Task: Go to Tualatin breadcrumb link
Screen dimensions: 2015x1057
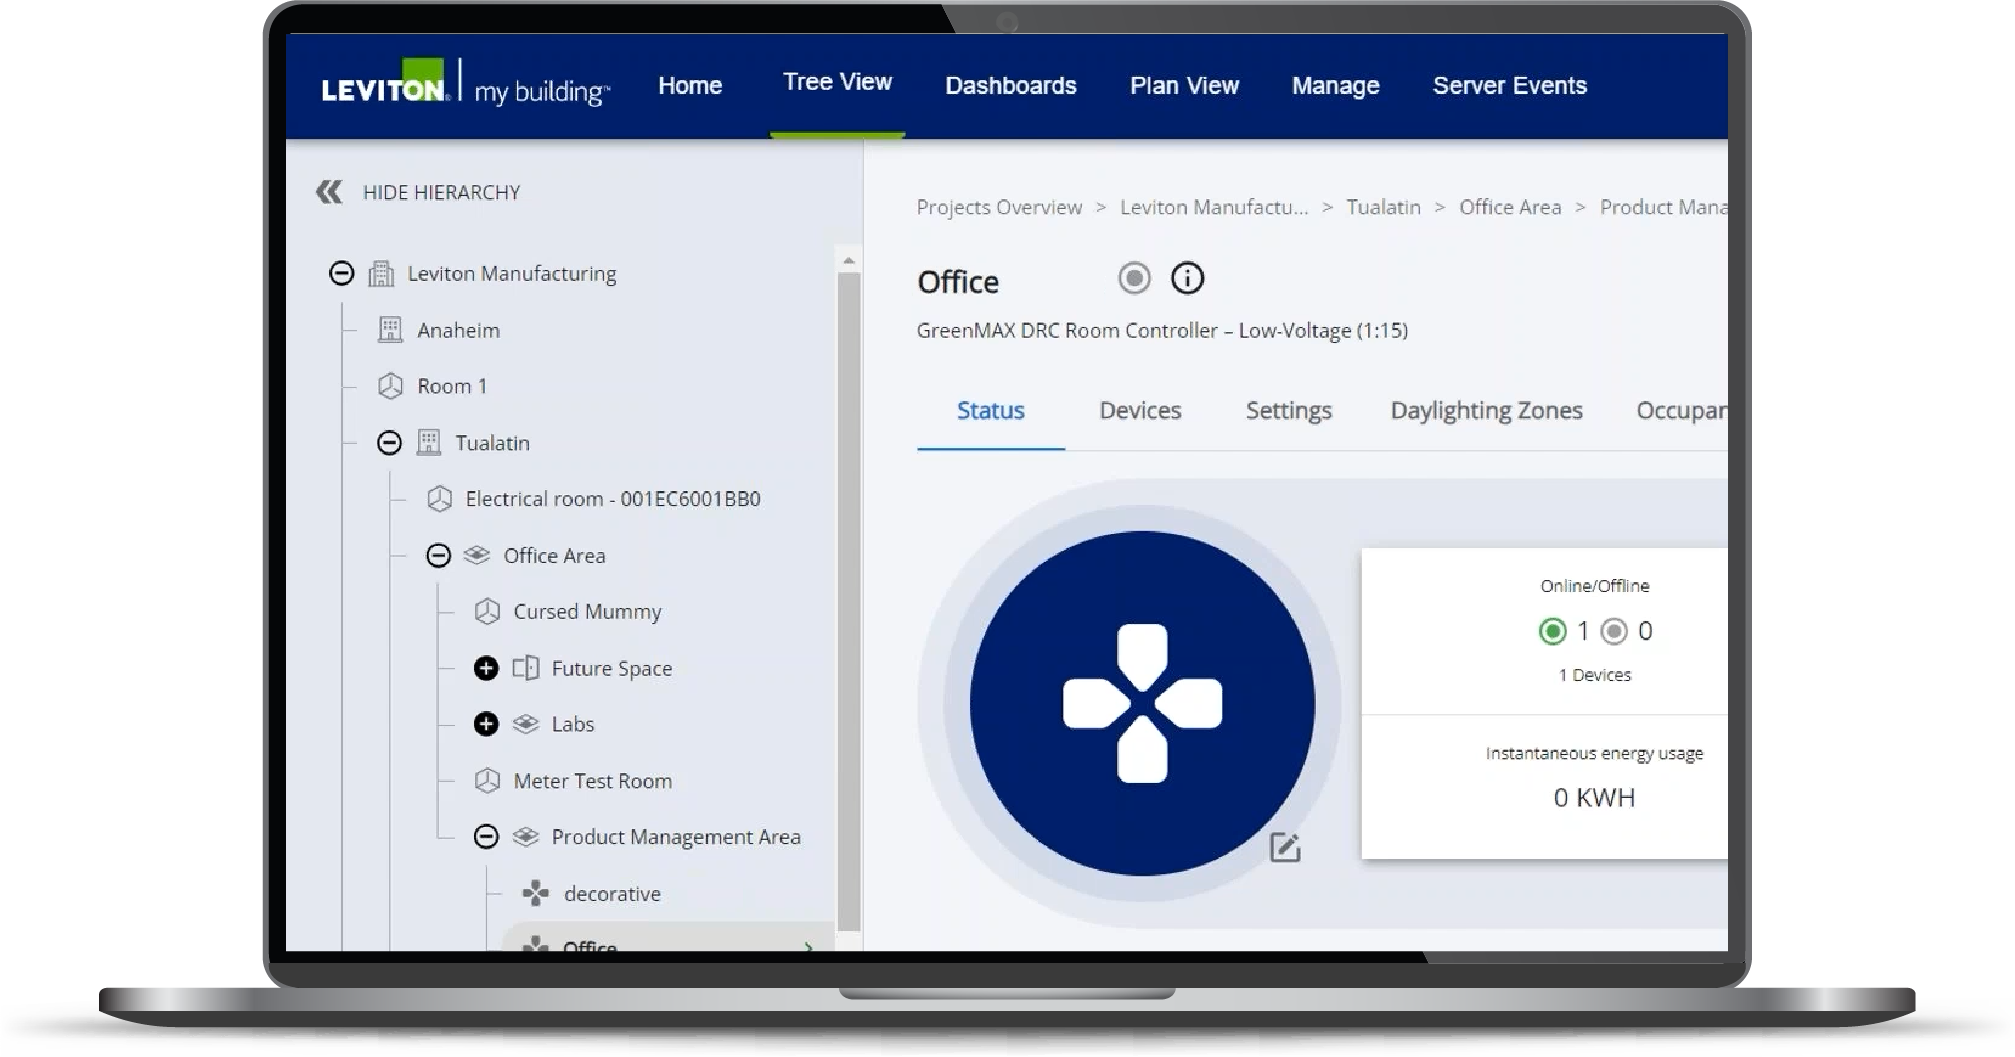Action: click(x=1382, y=207)
